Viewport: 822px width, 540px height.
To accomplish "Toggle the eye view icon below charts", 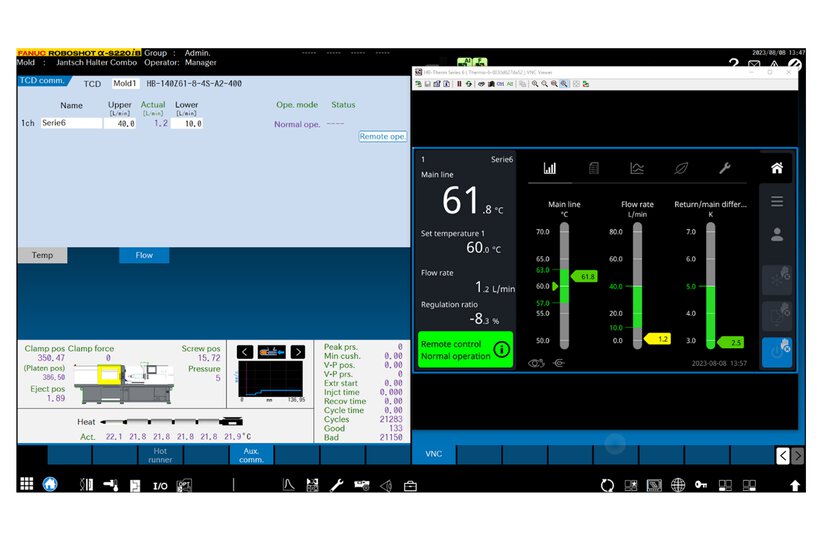I will [536, 363].
